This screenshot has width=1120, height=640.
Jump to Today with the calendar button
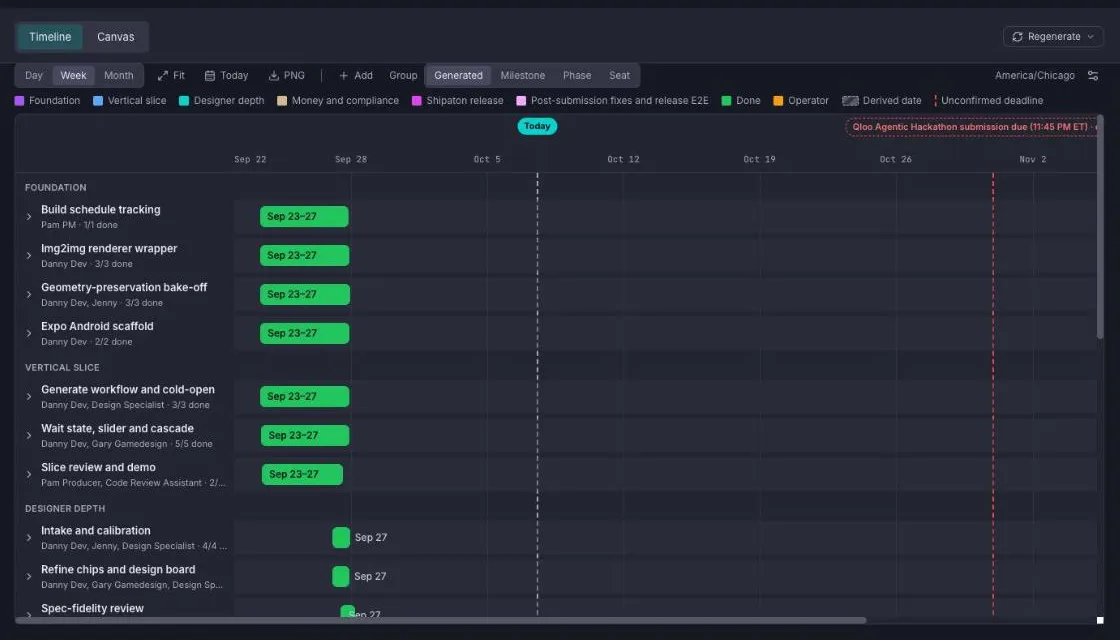click(226, 75)
